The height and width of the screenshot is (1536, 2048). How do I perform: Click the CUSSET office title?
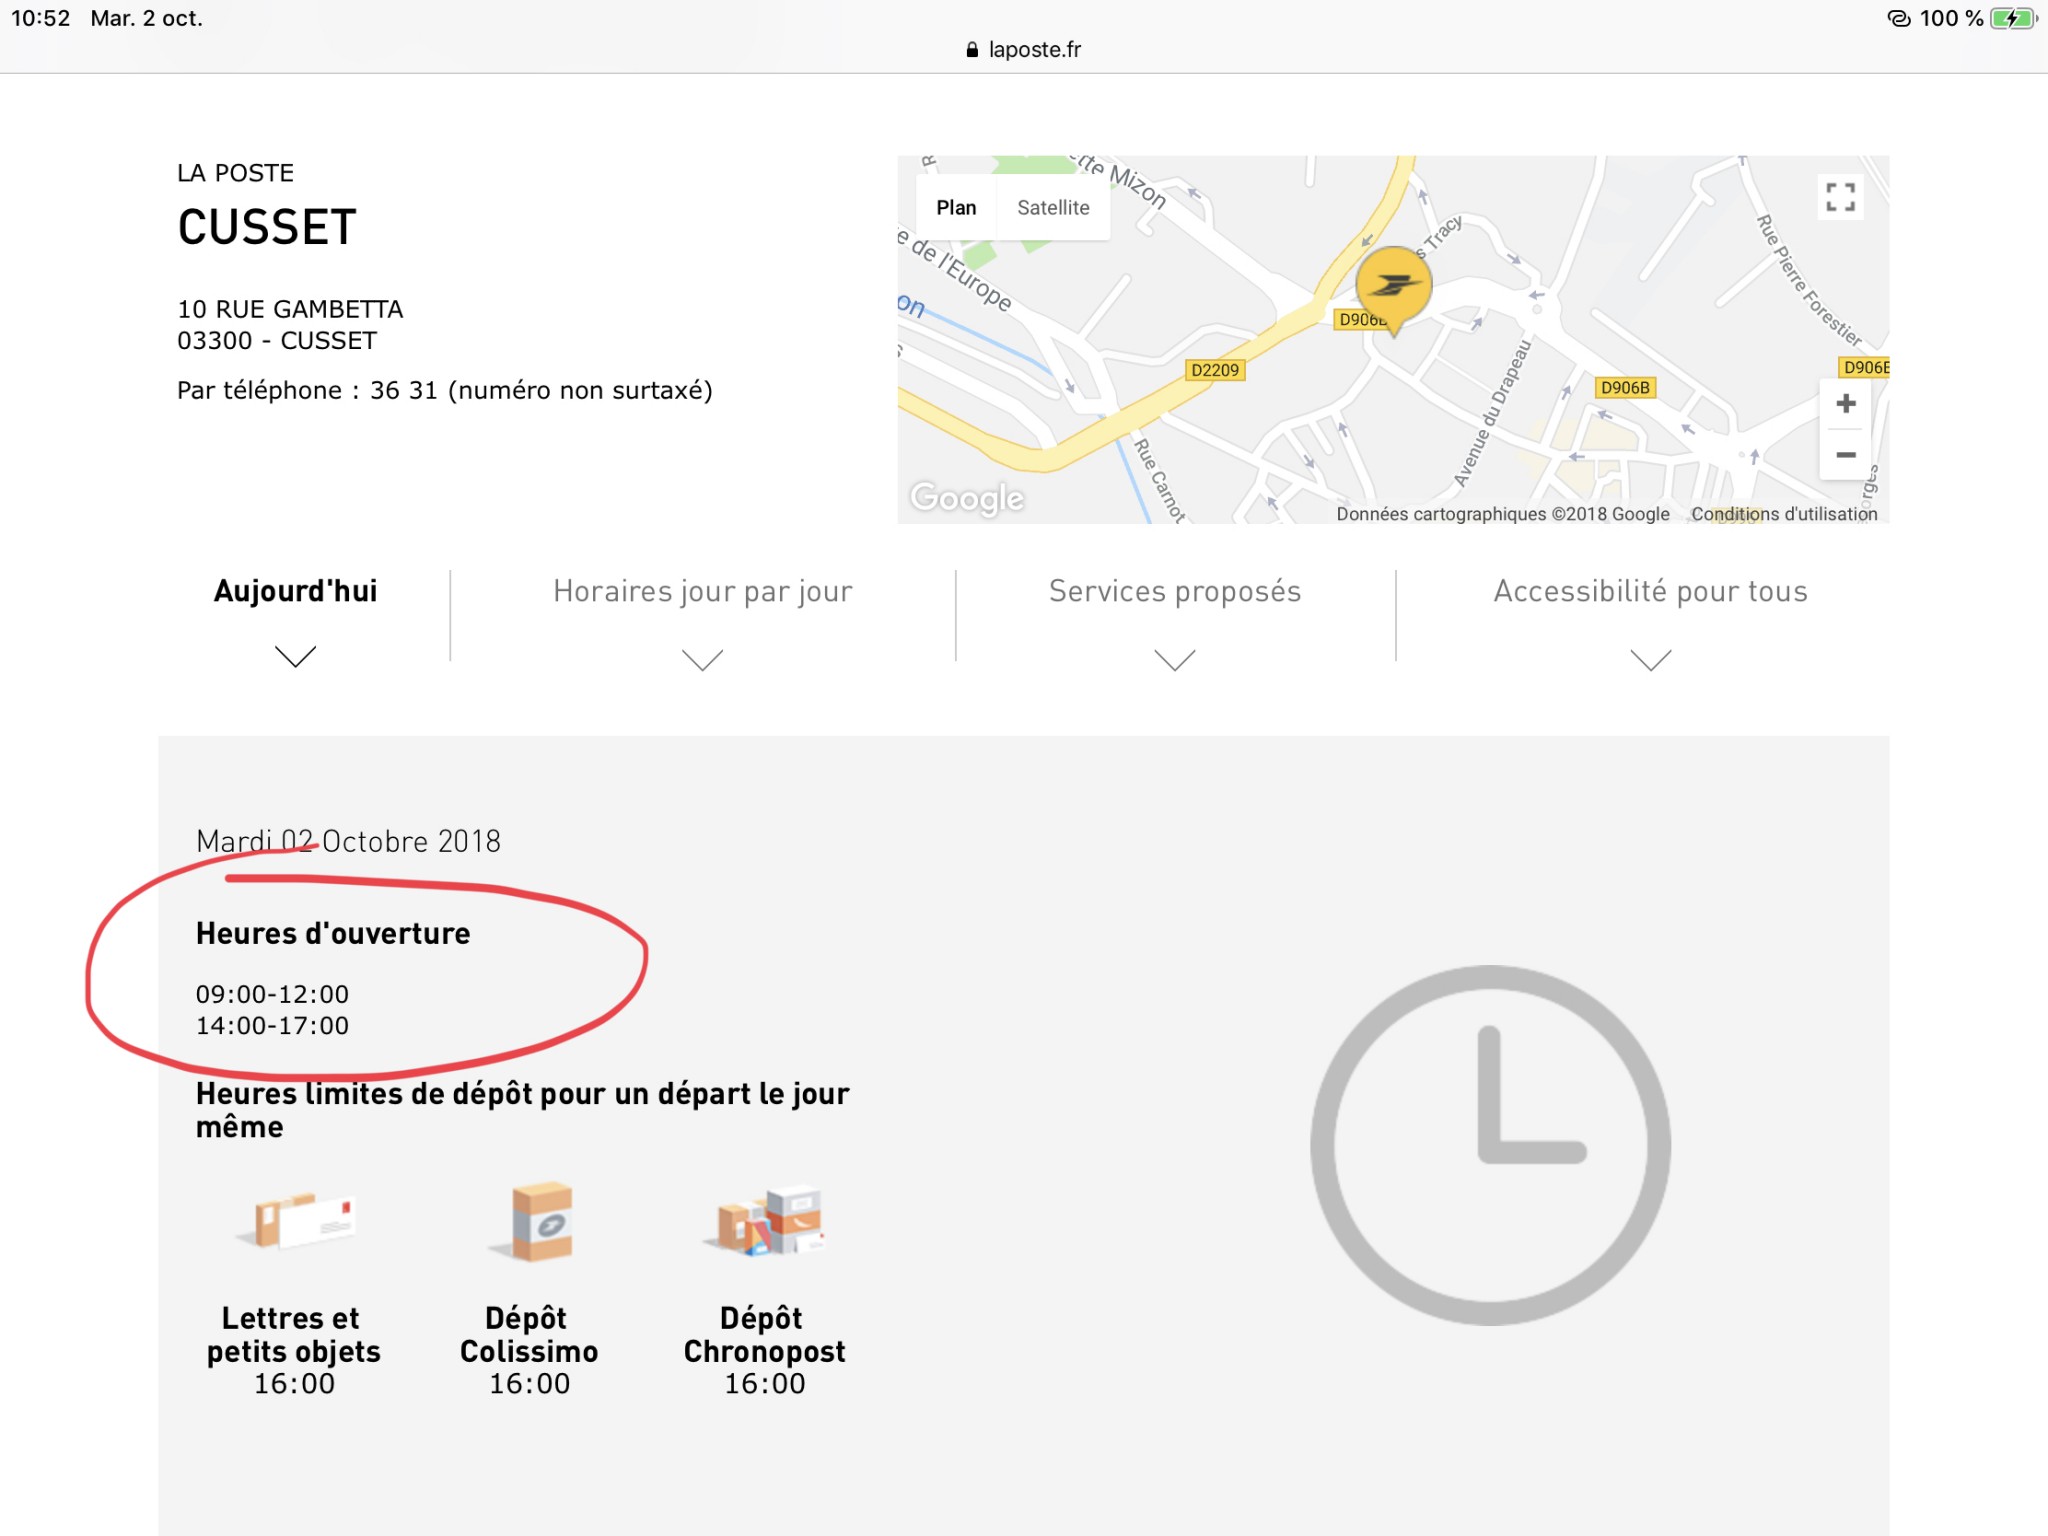coord(267,228)
